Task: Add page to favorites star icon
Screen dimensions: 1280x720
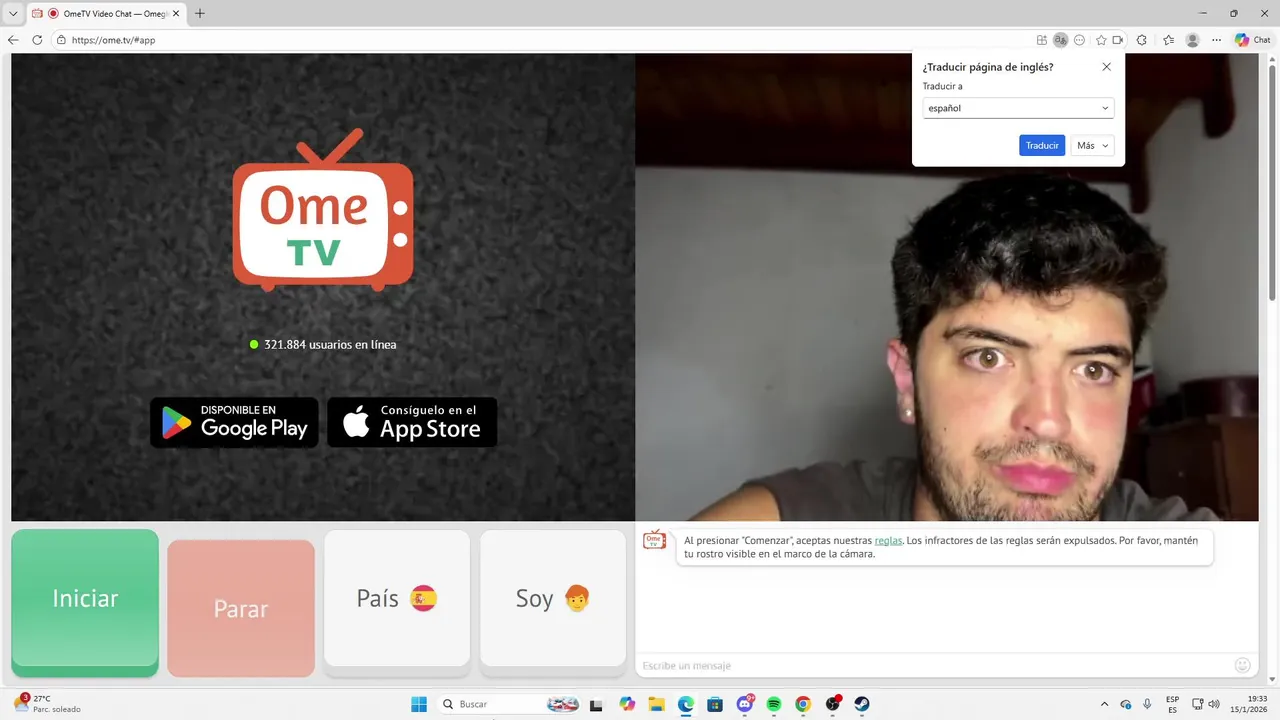Action: point(1101,40)
